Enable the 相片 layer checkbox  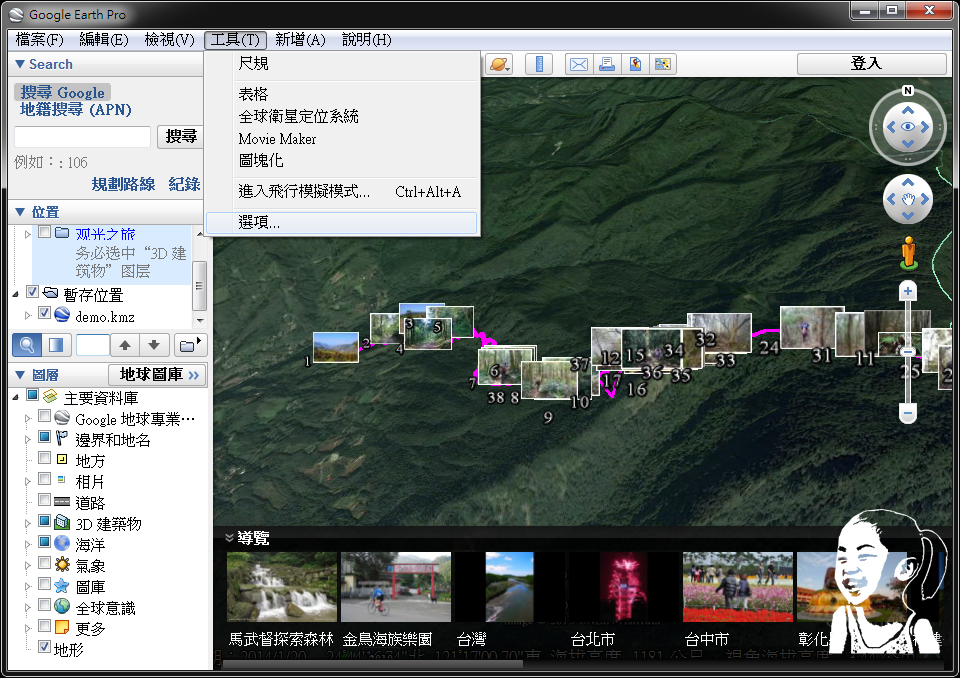[x=44, y=479]
